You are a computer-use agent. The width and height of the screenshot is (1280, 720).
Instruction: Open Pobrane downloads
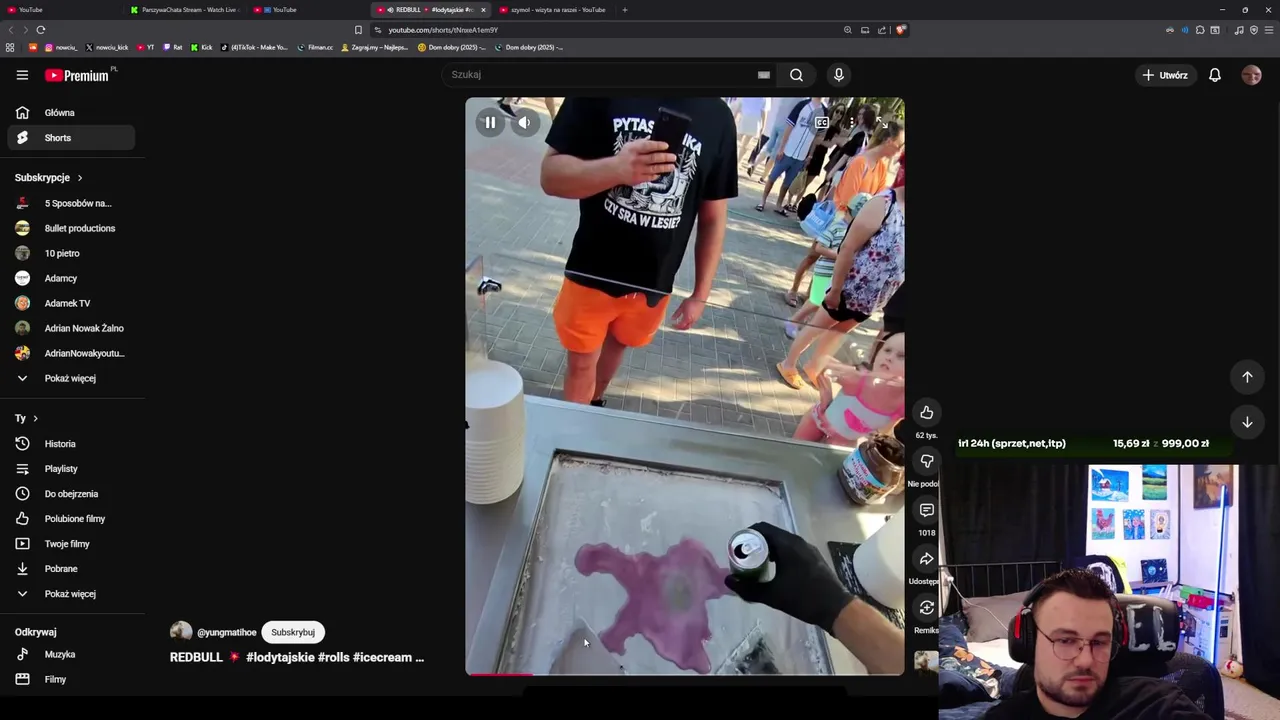coord(70,569)
